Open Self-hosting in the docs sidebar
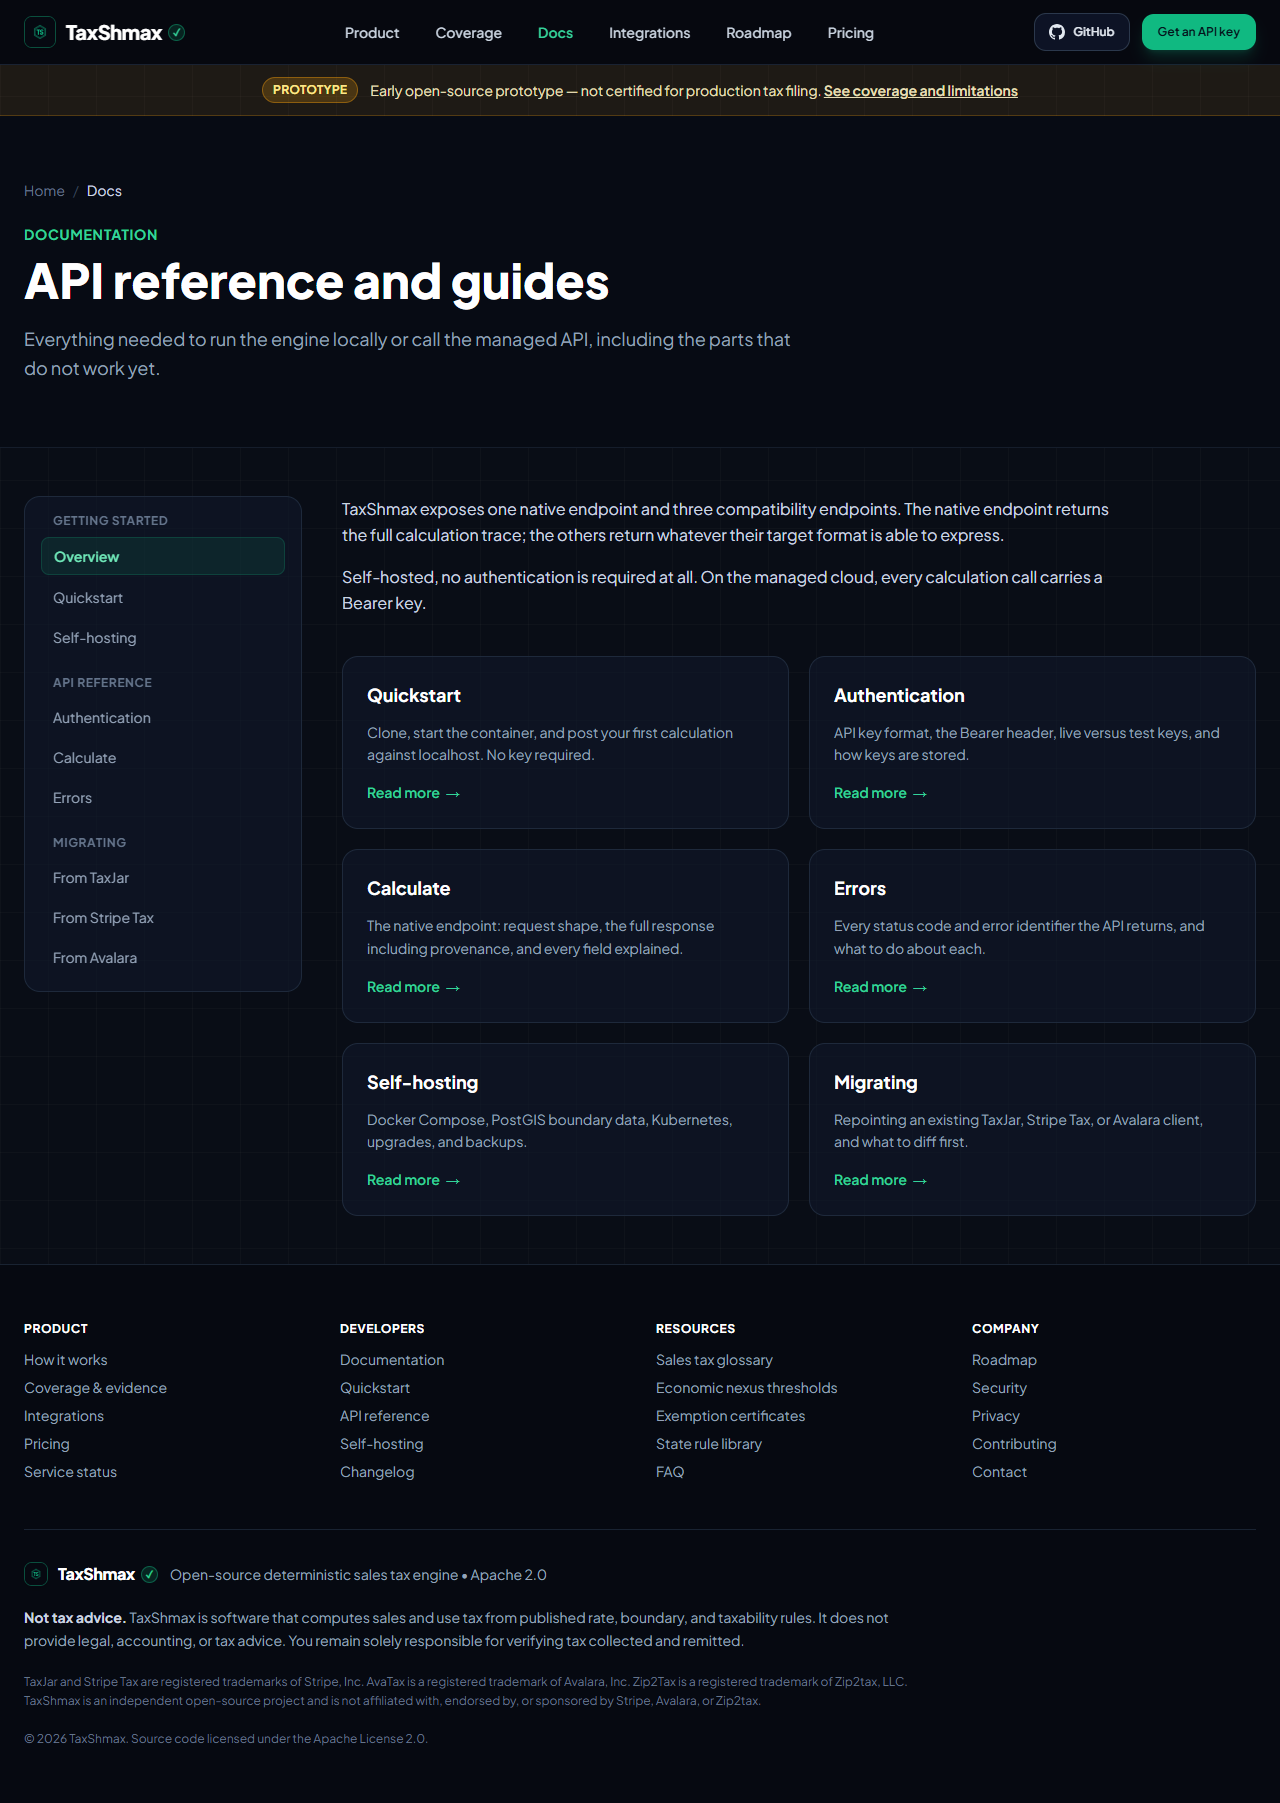This screenshot has height=1803, width=1280. point(163,638)
